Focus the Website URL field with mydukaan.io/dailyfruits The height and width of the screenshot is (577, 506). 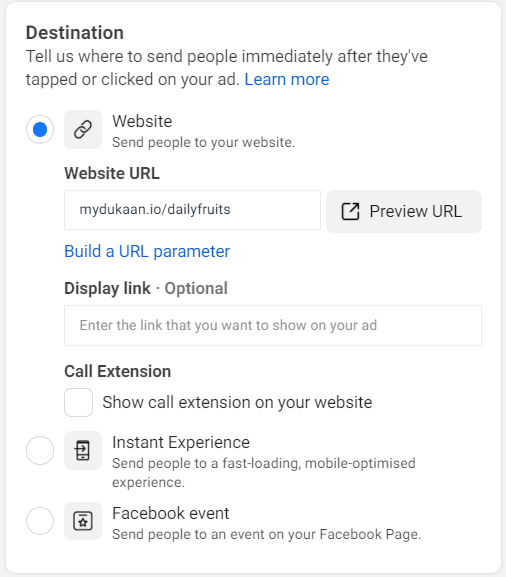tap(192, 210)
